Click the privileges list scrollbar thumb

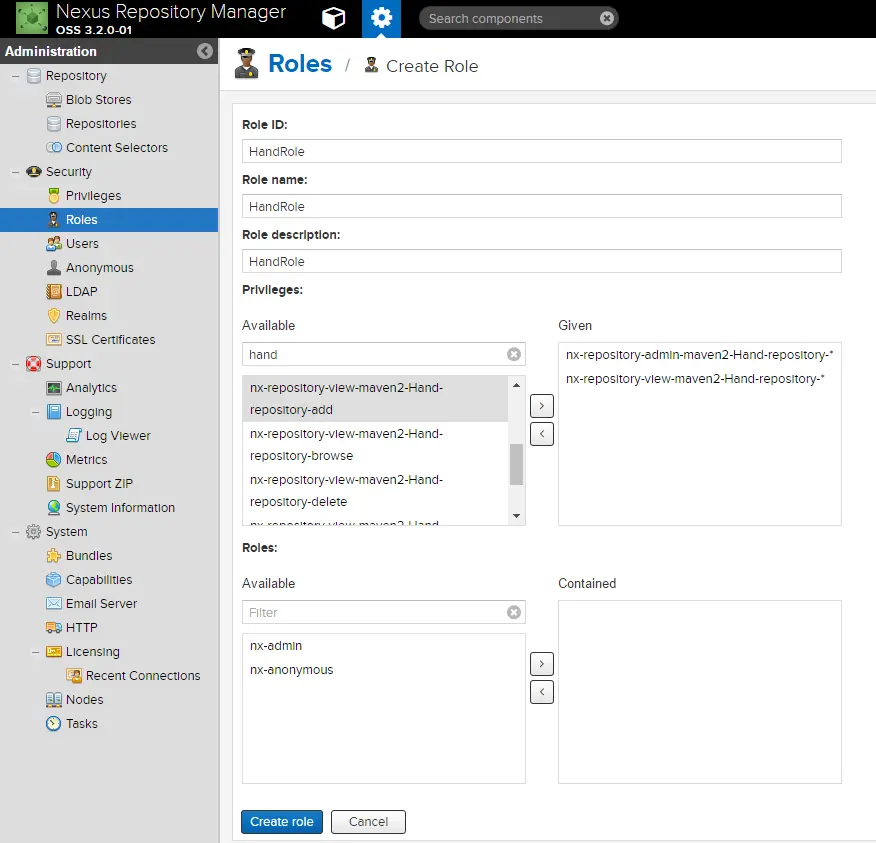tap(516, 465)
